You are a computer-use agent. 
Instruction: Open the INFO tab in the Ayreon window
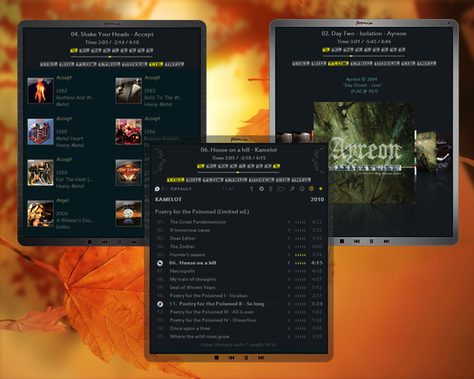tap(427, 63)
